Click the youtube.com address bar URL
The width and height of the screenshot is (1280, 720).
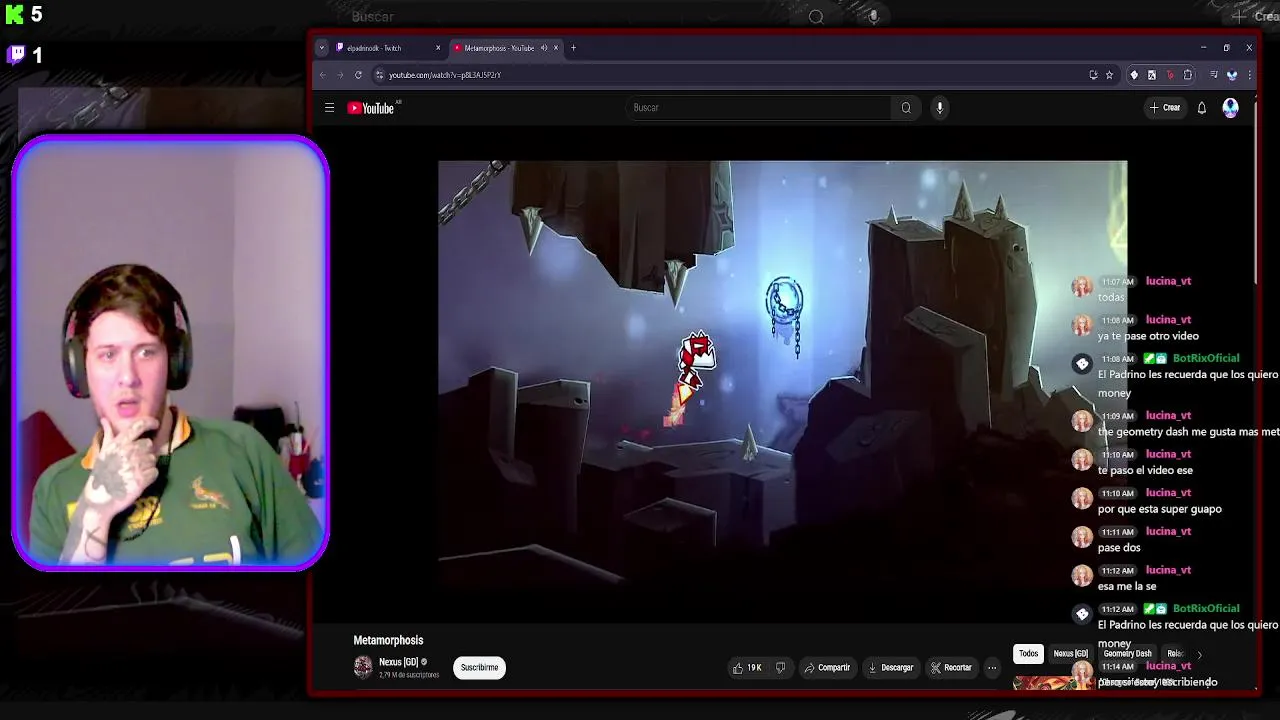click(x=444, y=75)
